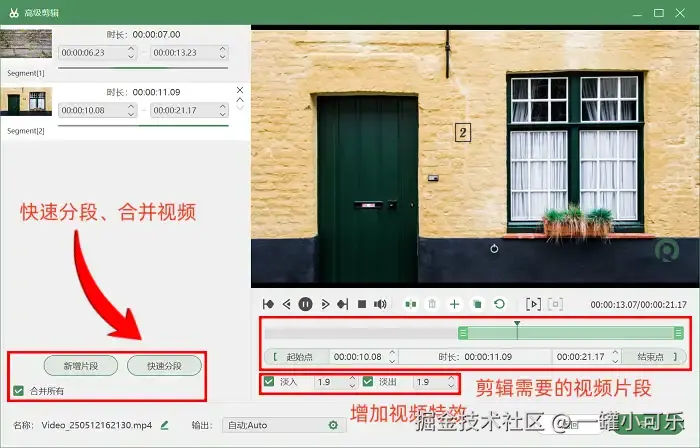Click the timeline right trim handle
The width and height of the screenshot is (700, 448).
[679, 333]
